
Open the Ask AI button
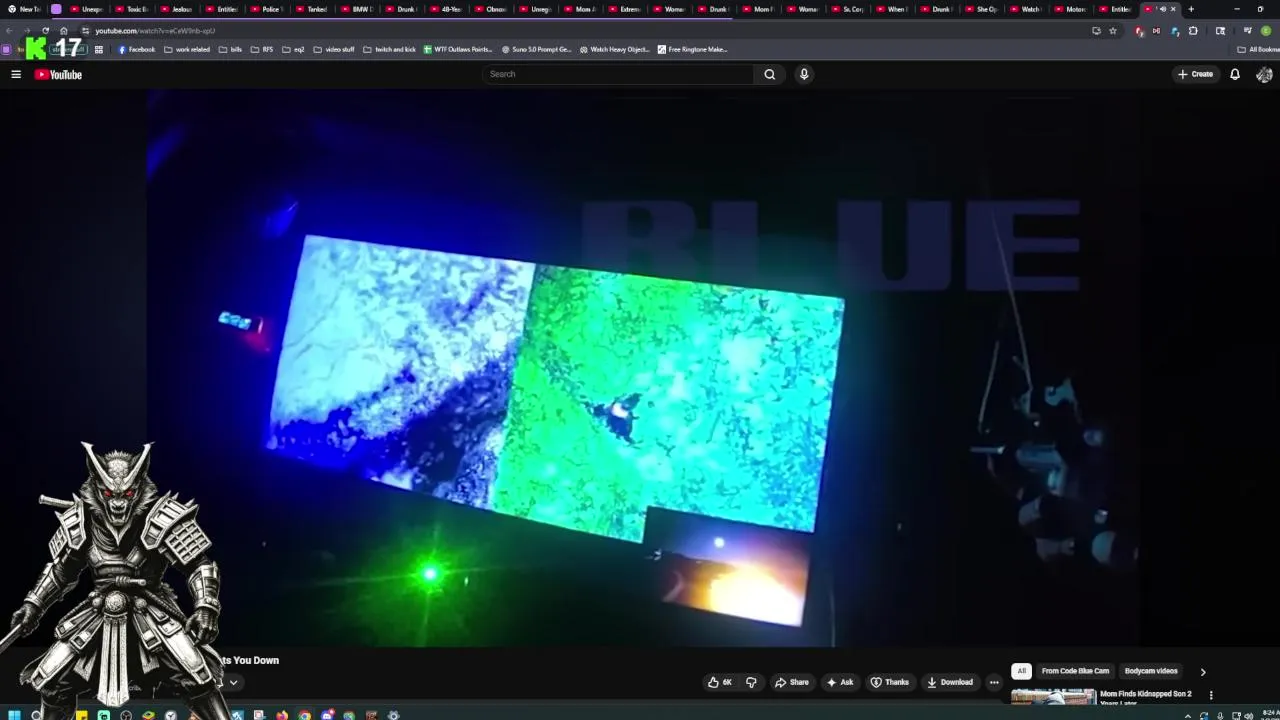840,682
